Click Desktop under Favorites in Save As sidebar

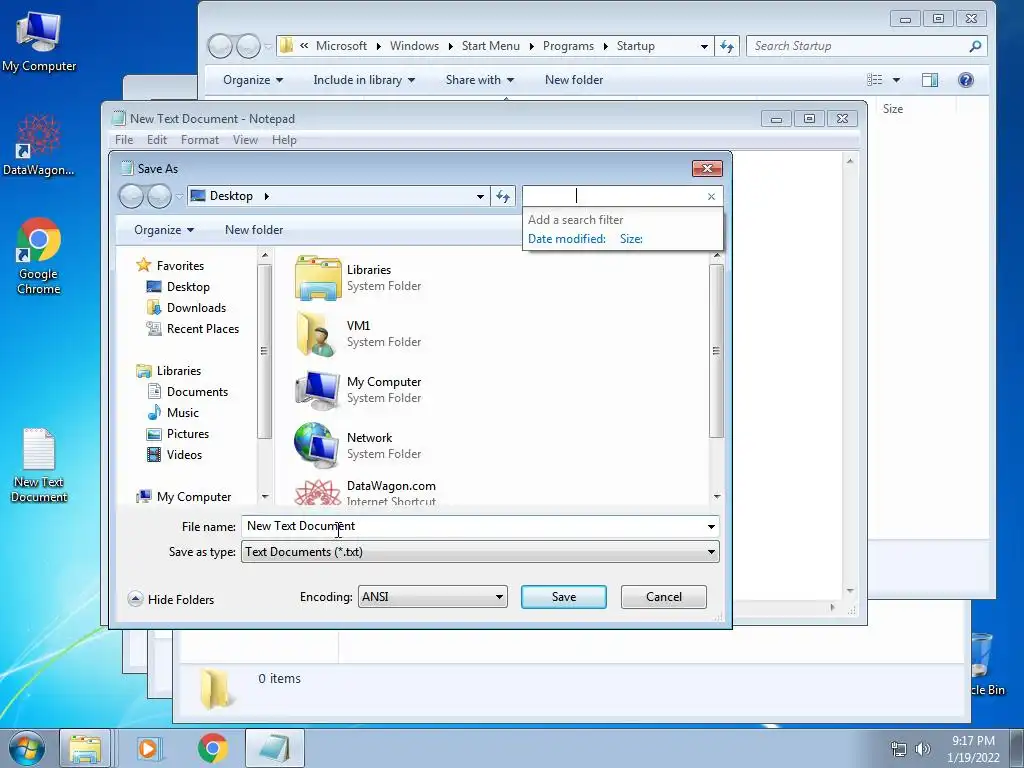tap(188, 287)
